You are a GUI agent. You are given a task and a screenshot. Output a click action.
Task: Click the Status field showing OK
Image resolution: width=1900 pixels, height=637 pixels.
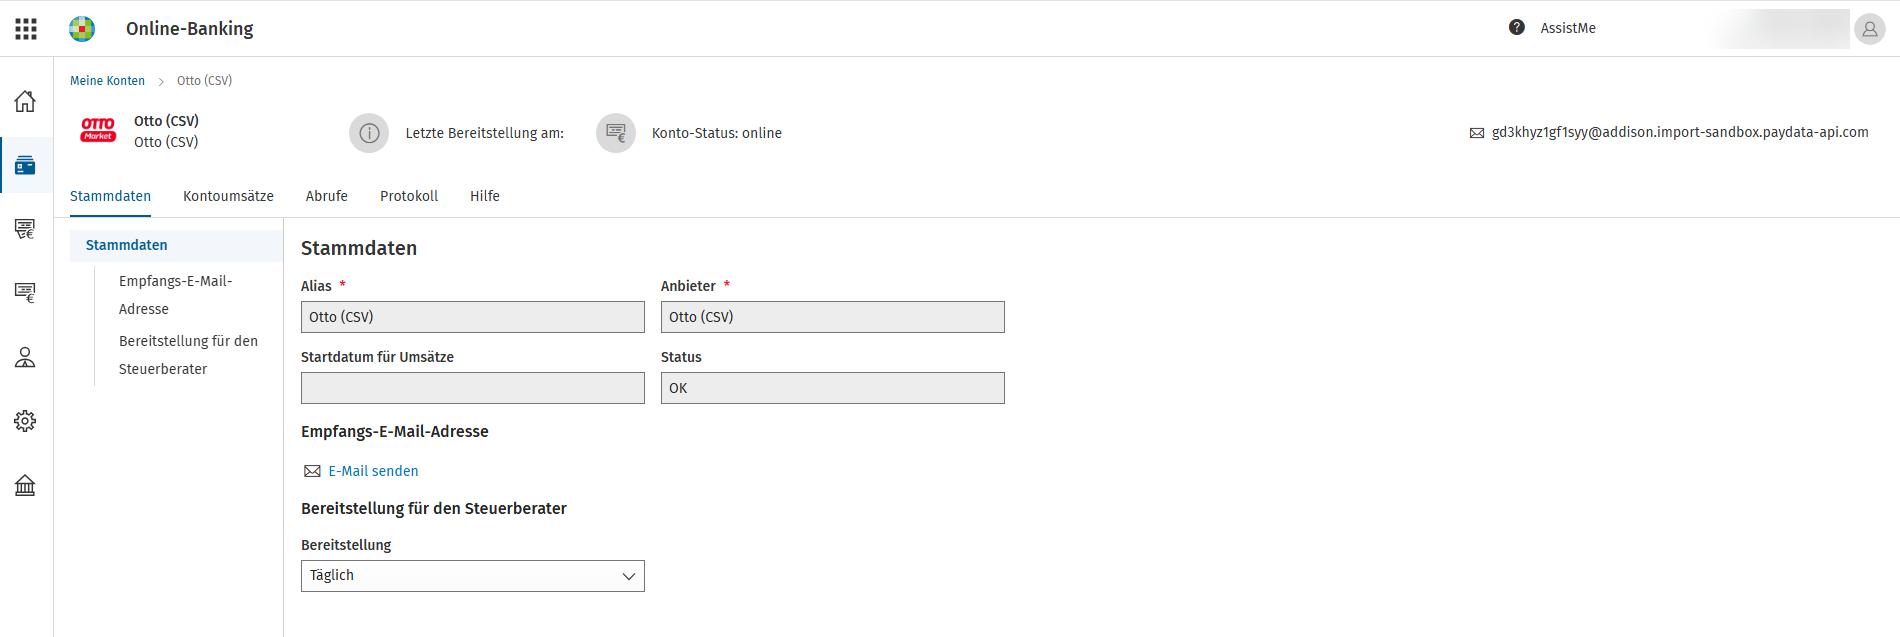pos(833,388)
